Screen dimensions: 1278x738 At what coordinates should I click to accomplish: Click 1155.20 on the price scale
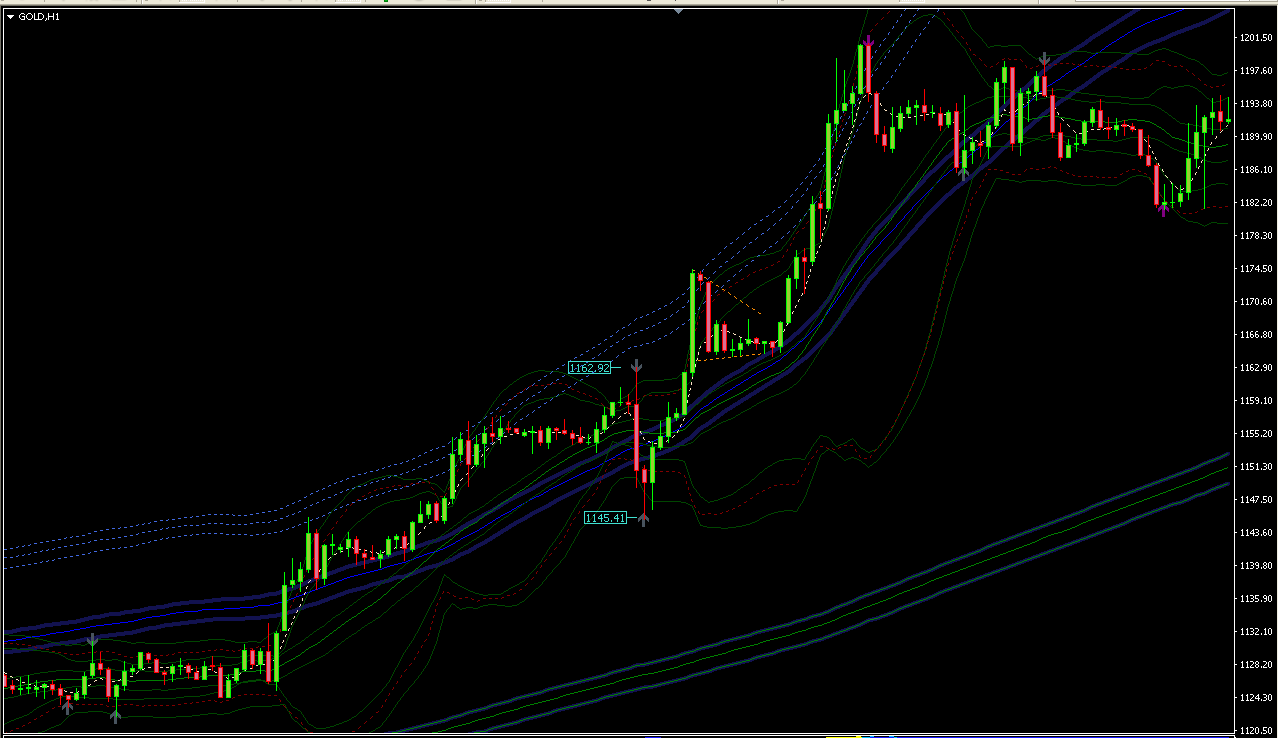tap(1255, 434)
